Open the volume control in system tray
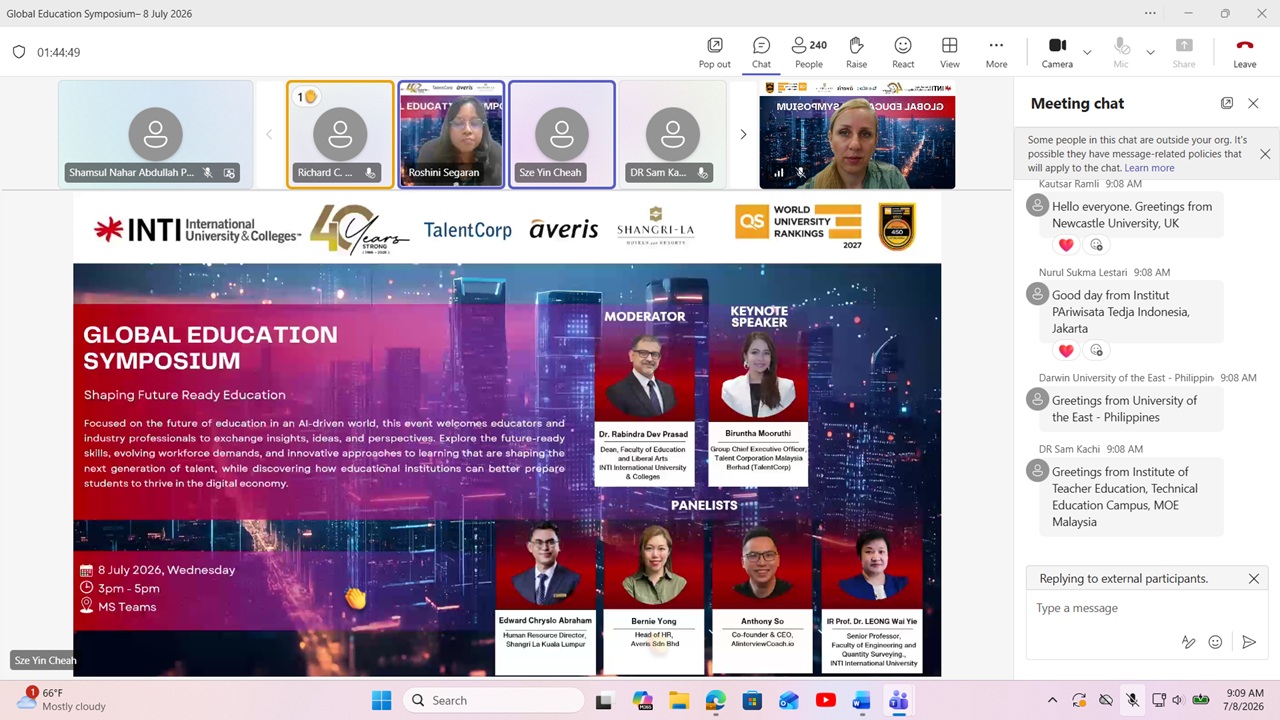The height and width of the screenshot is (720, 1280). [x=1177, y=700]
